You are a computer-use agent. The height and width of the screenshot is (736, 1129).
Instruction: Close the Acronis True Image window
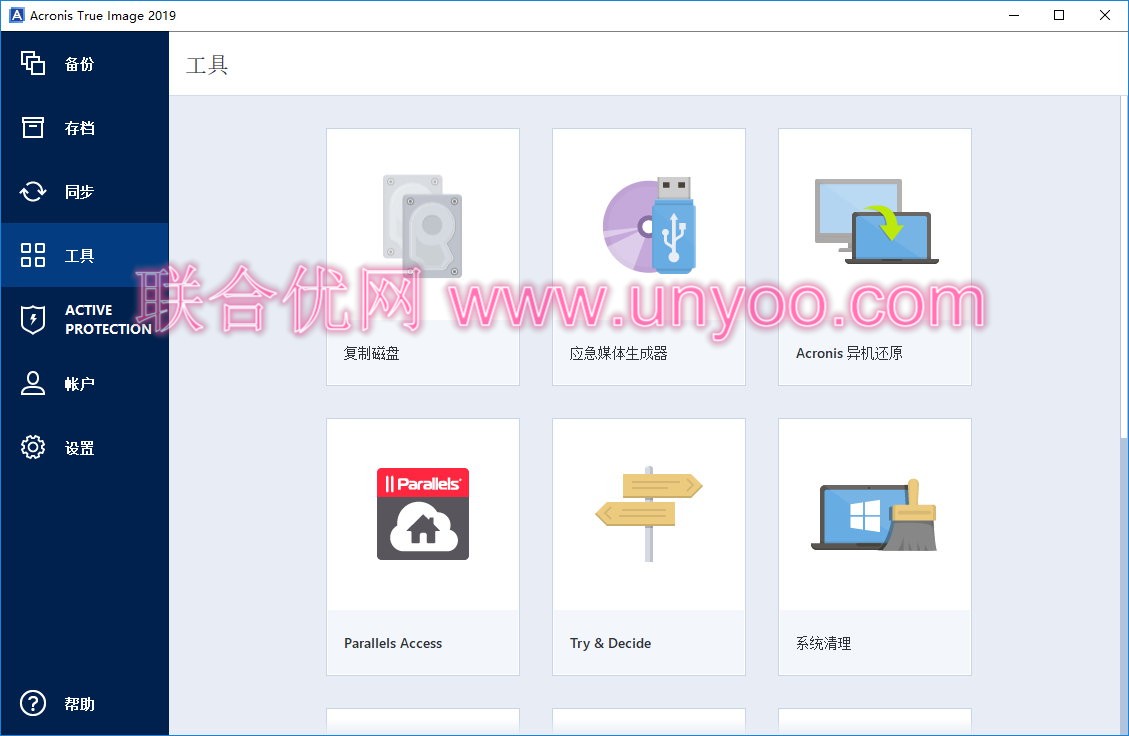[x=1105, y=15]
